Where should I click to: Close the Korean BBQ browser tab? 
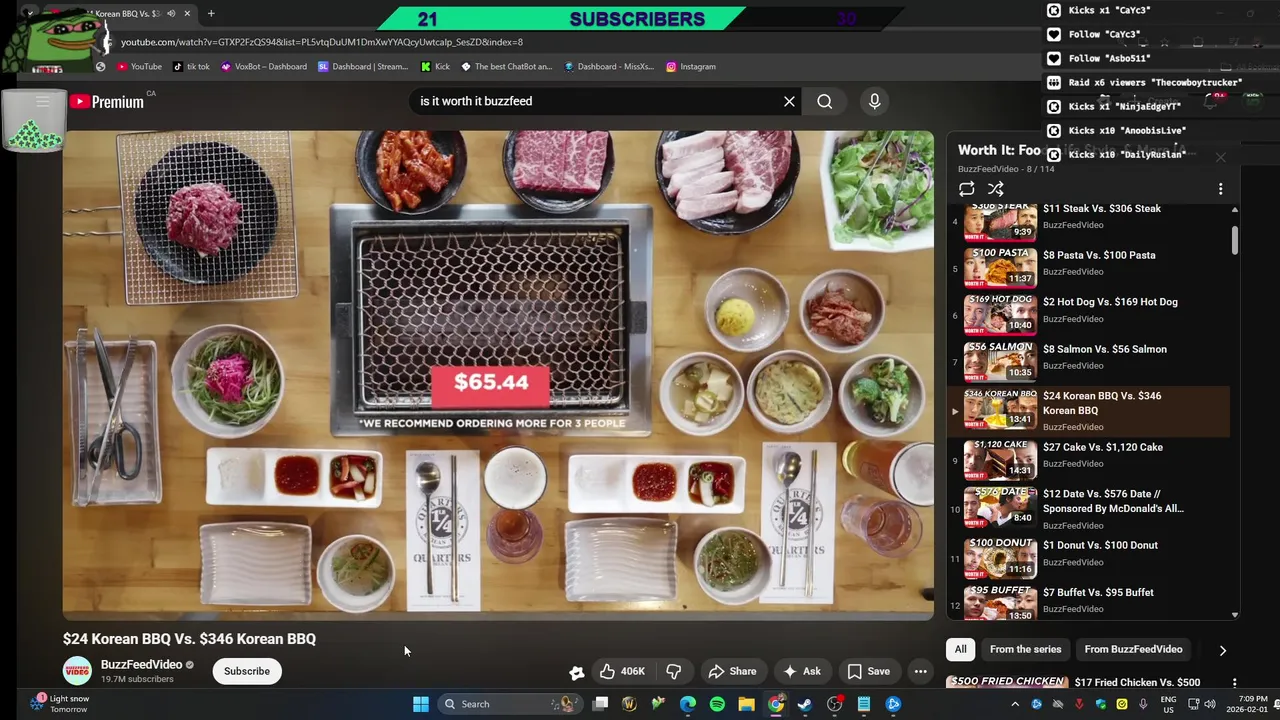[x=187, y=14]
